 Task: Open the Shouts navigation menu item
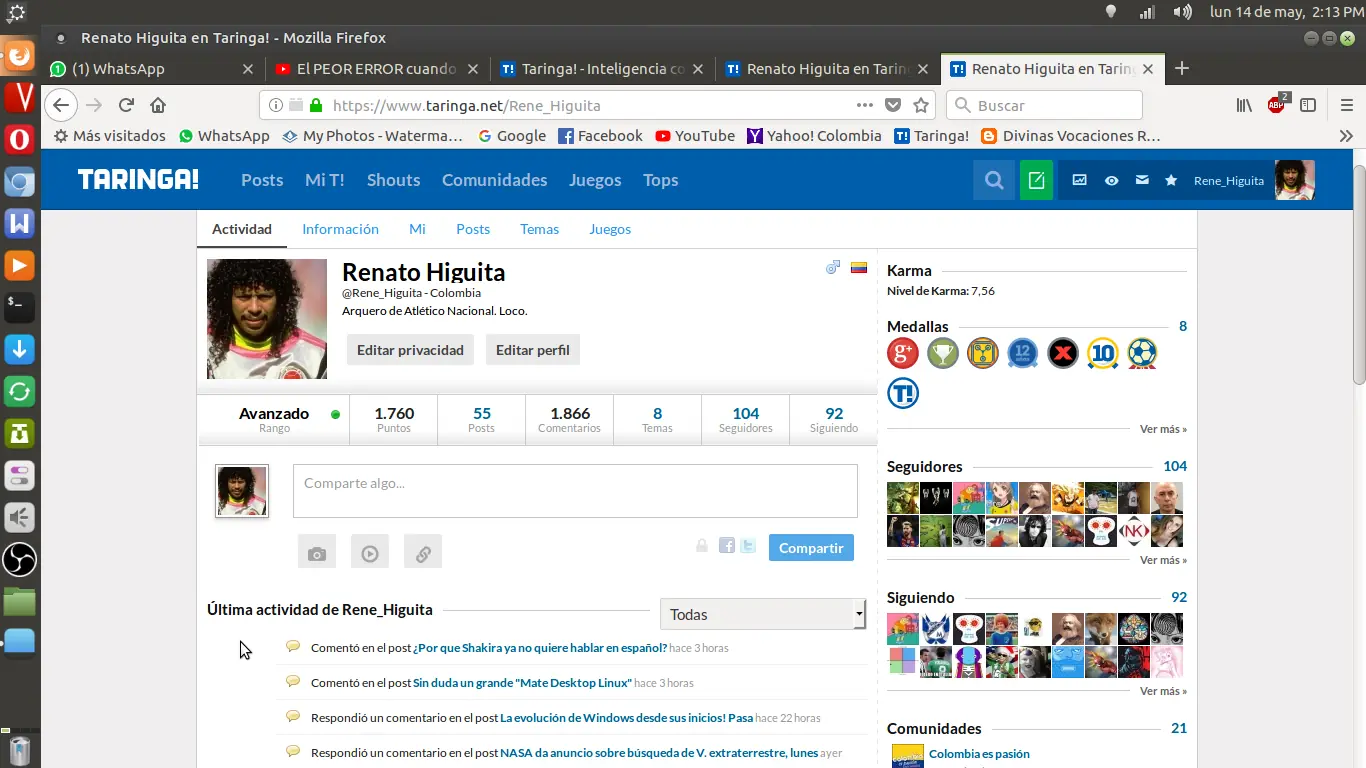(393, 180)
